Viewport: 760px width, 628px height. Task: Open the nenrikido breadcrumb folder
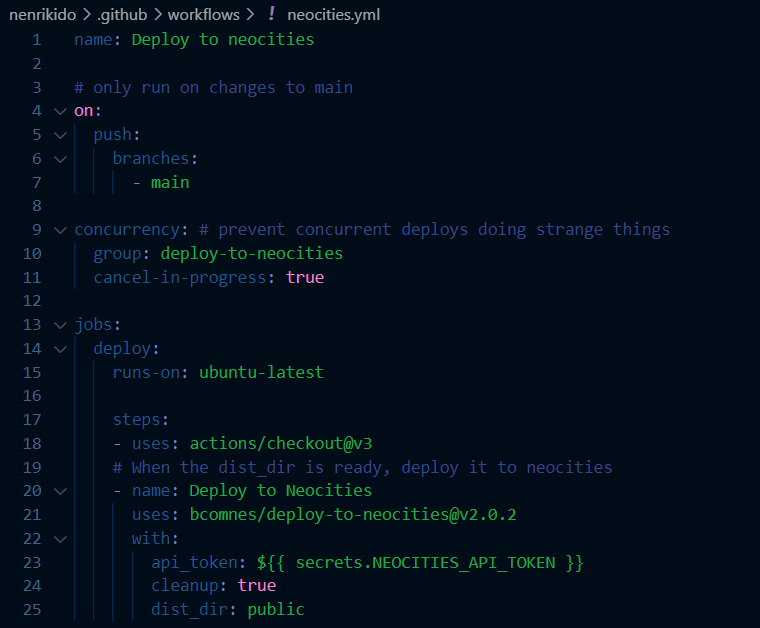[43, 15]
